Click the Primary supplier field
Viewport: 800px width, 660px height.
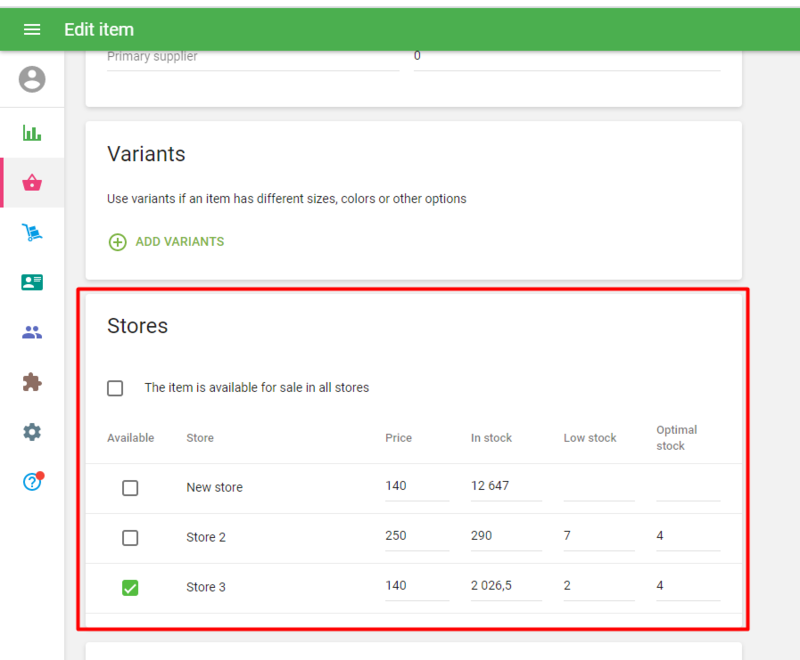coord(252,58)
